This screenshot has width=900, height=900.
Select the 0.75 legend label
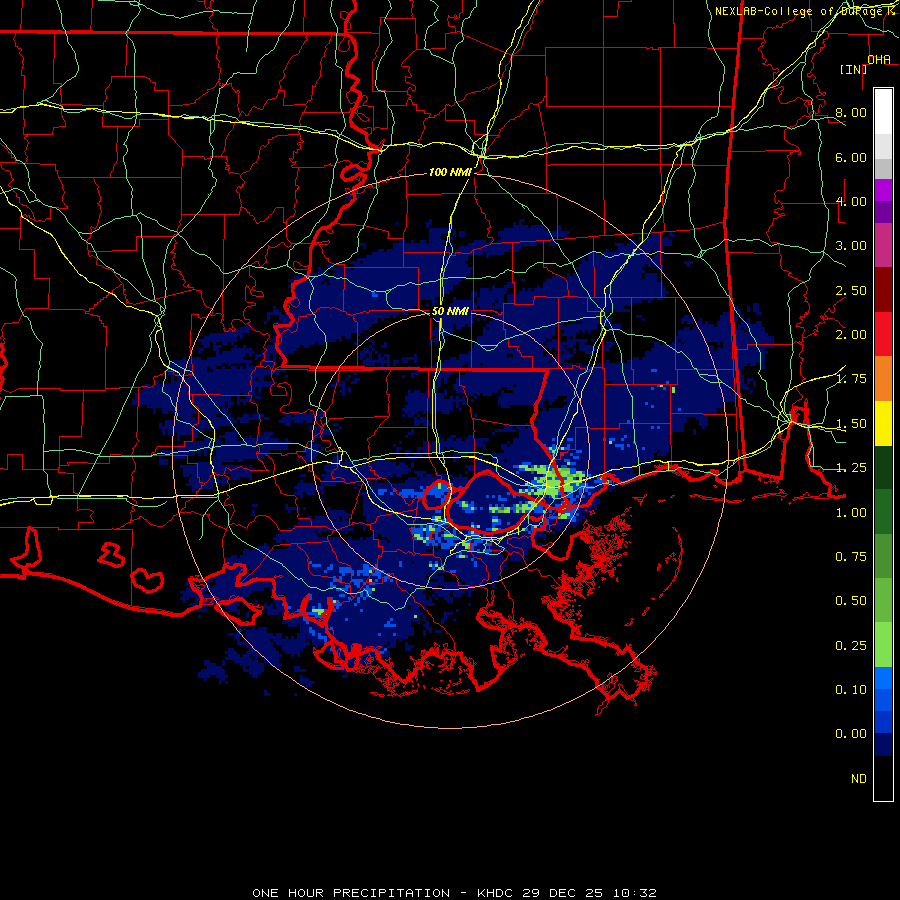click(x=851, y=556)
